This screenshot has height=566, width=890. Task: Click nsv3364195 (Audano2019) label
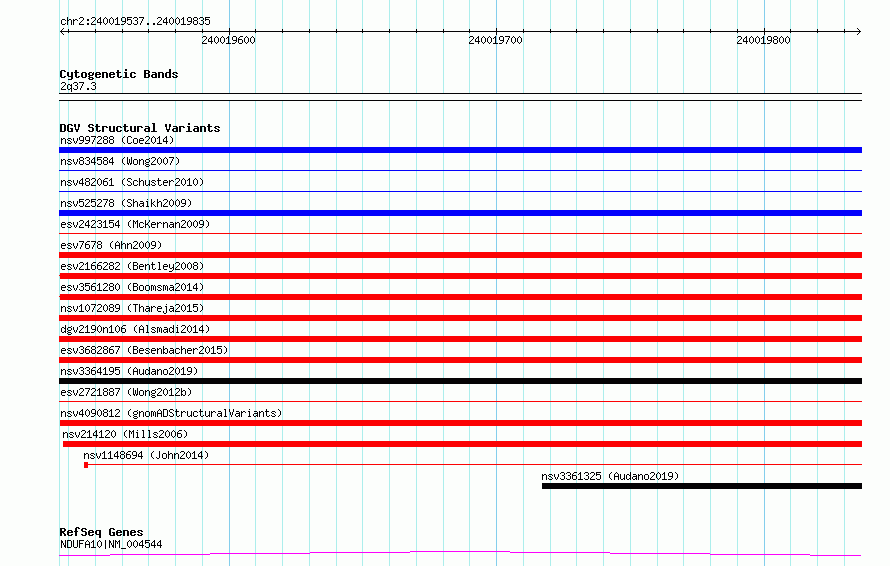click(x=129, y=371)
